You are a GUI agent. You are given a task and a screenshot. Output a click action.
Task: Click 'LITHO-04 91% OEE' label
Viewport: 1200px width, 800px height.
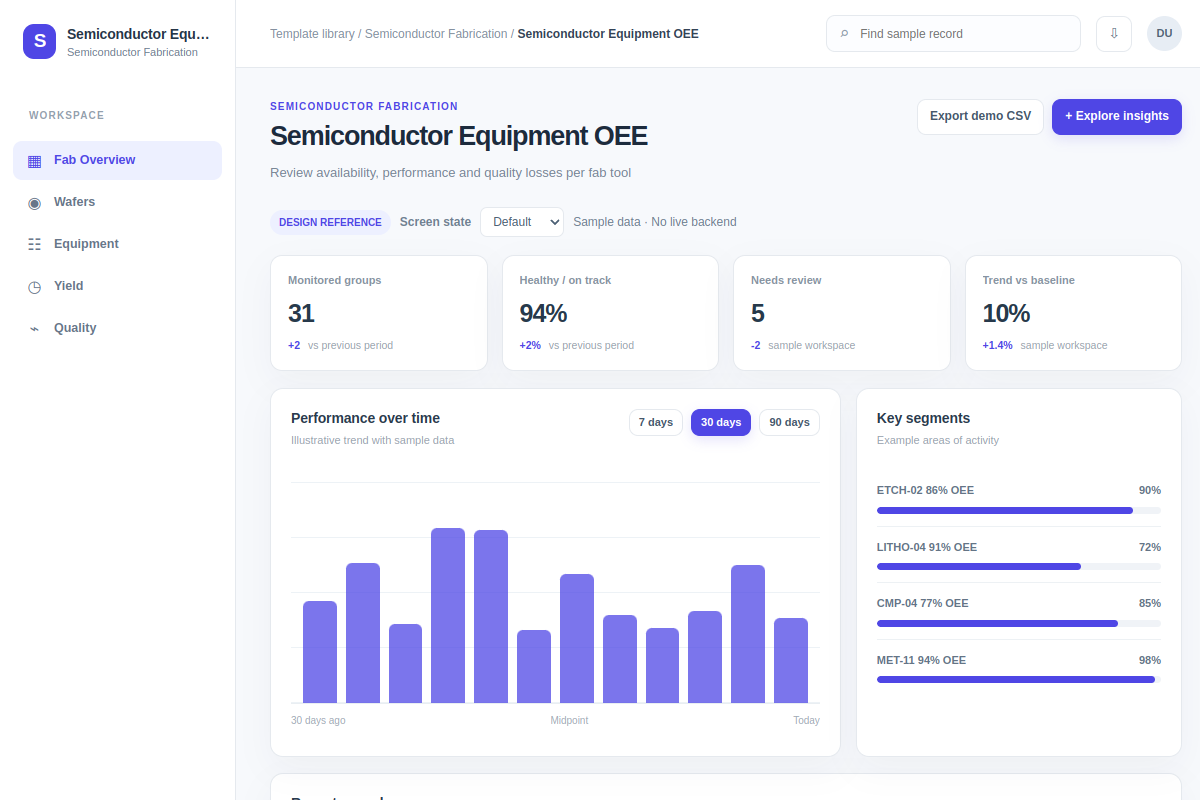(927, 547)
